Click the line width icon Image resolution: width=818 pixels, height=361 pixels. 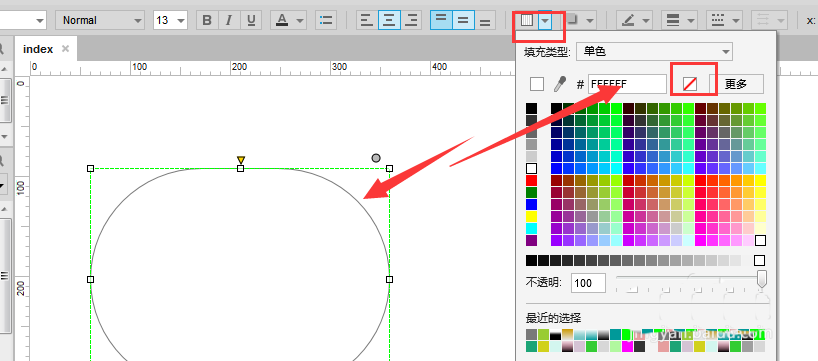coord(673,20)
